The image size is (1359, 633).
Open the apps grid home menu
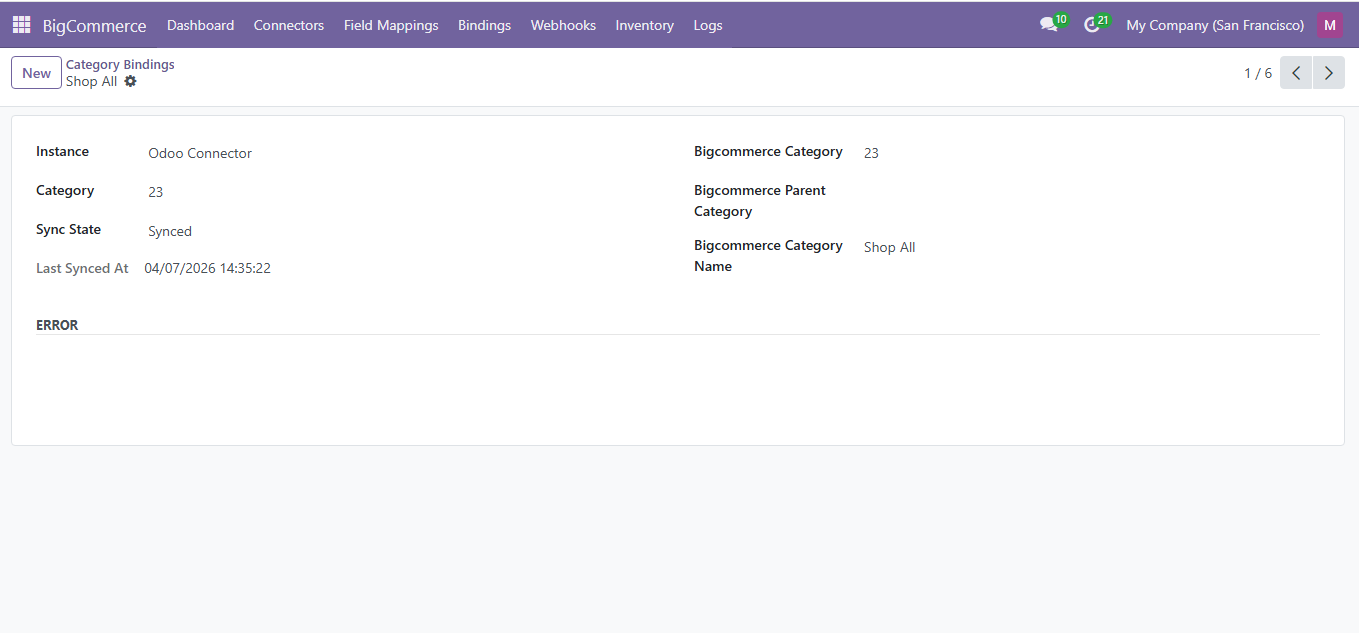pyautogui.click(x=21, y=25)
